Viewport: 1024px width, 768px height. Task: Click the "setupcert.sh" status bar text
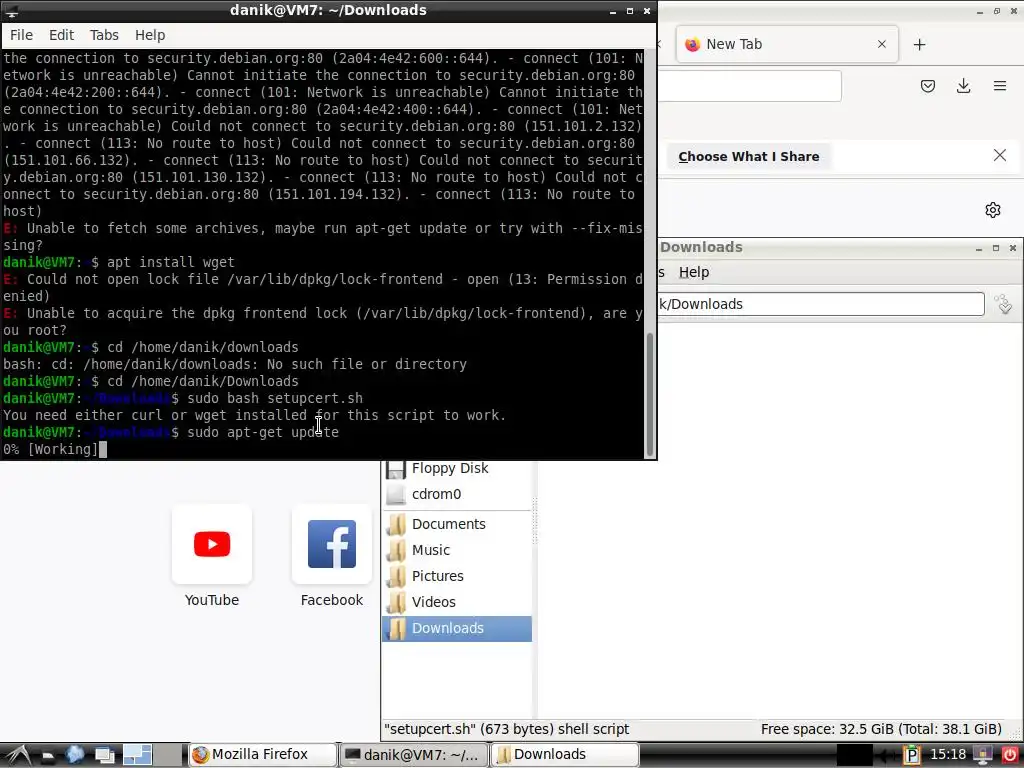pyautogui.click(x=507, y=729)
